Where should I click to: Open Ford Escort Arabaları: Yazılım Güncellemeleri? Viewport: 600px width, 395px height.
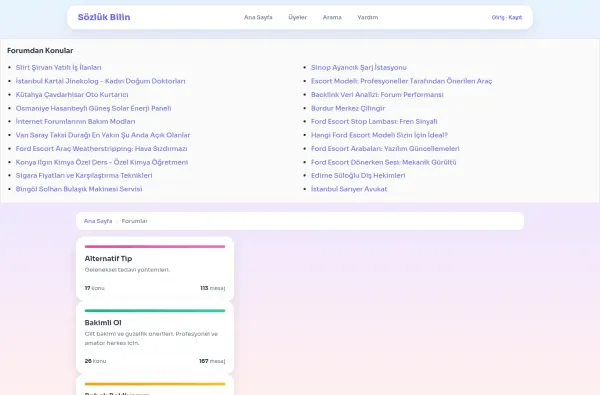coord(385,149)
